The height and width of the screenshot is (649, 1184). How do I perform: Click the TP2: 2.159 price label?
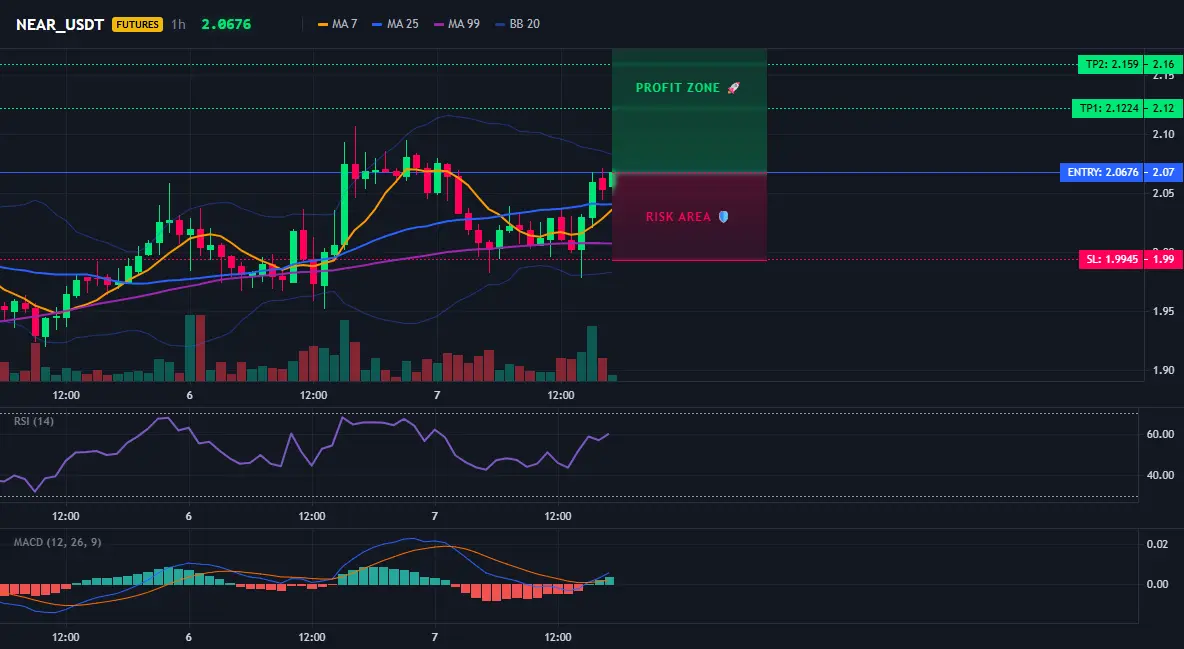click(x=1111, y=64)
